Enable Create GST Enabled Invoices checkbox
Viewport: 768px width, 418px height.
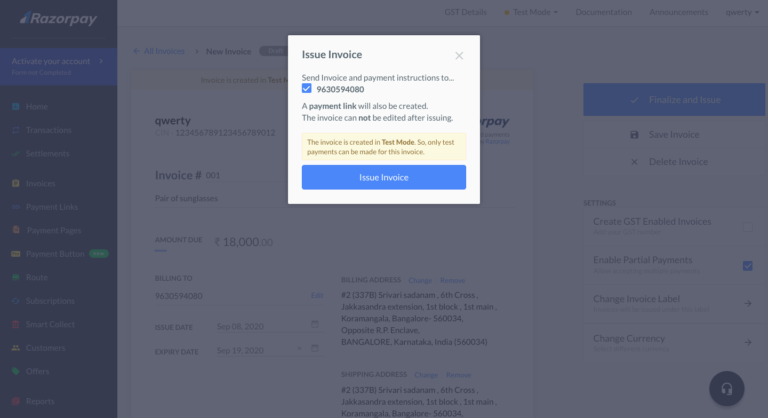[x=747, y=227]
